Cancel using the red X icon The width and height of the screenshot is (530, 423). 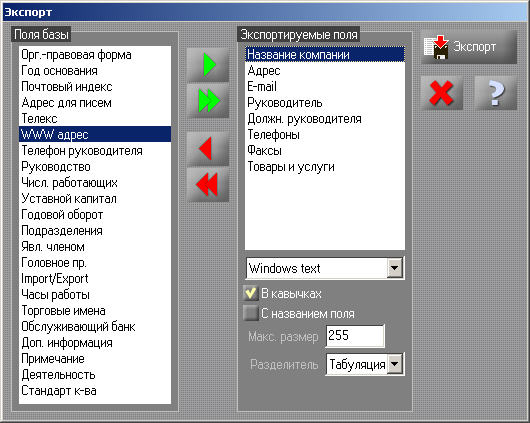(441, 93)
